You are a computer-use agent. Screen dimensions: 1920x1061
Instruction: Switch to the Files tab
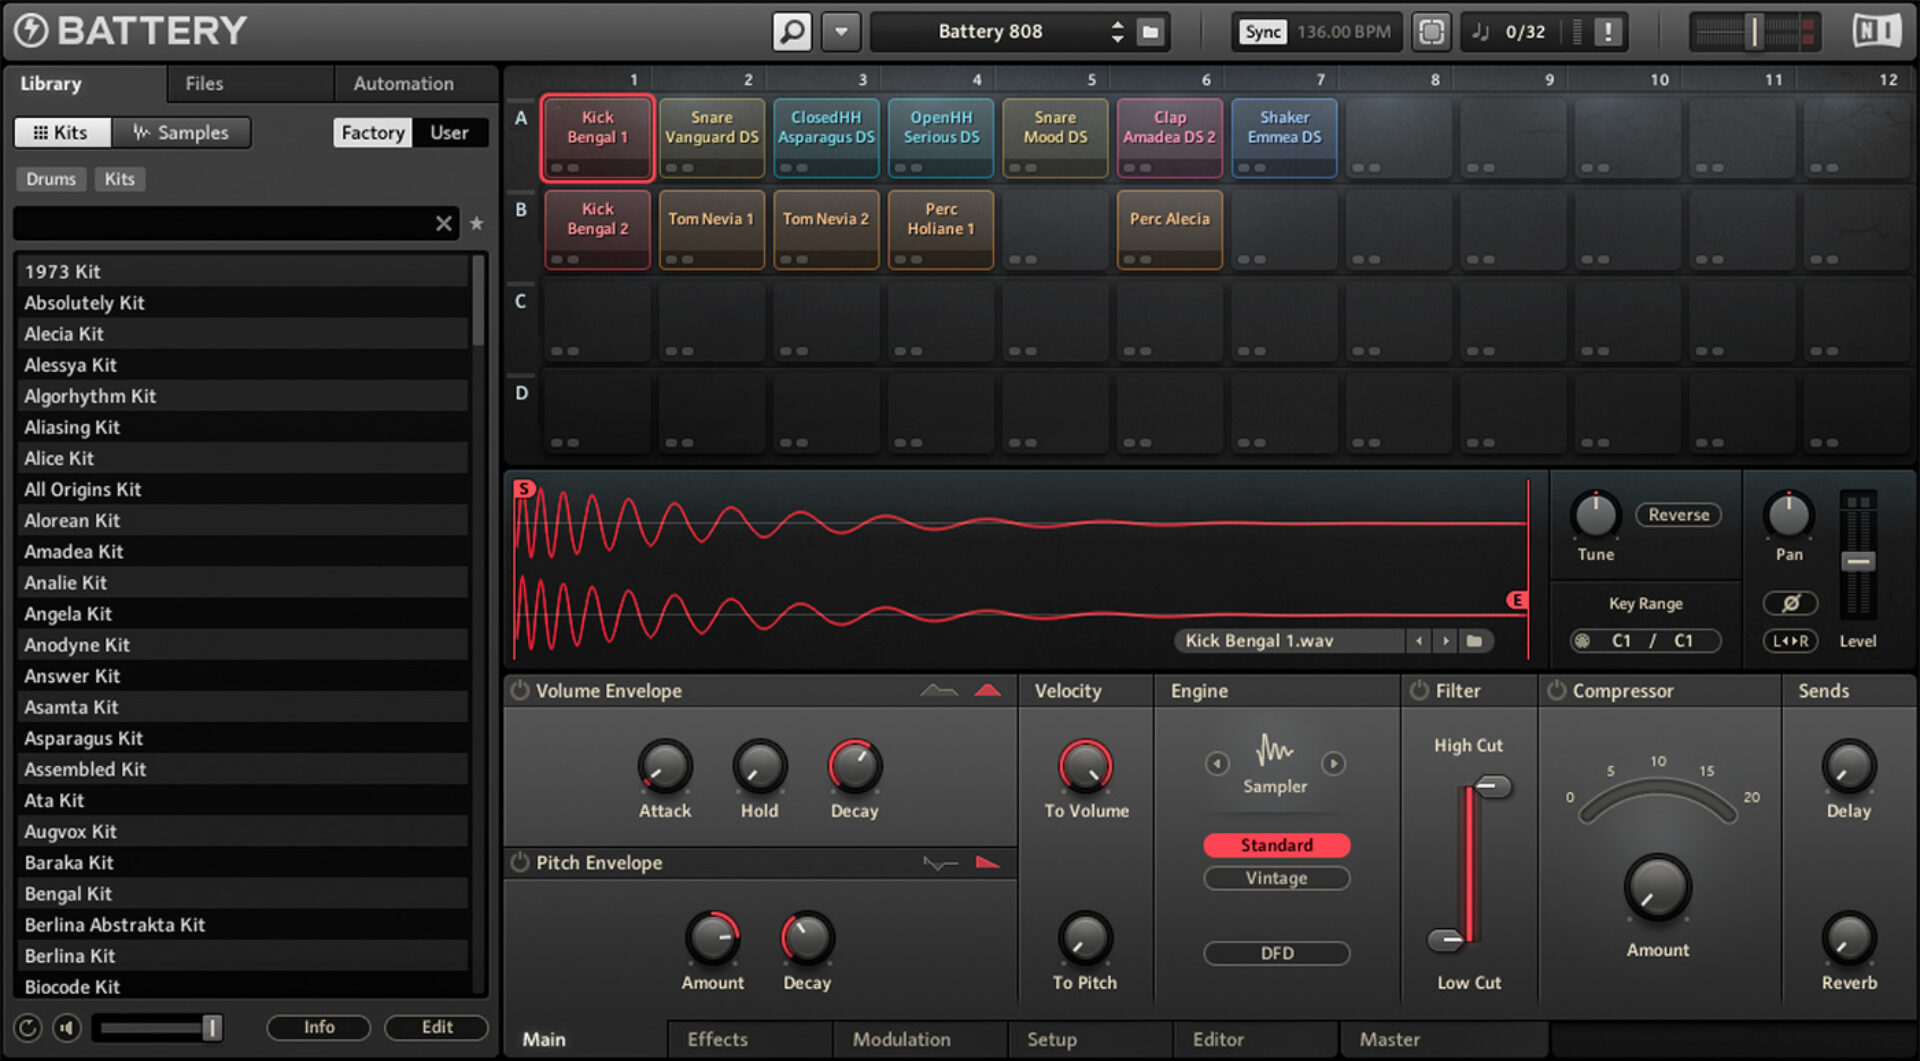pos(204,84)
